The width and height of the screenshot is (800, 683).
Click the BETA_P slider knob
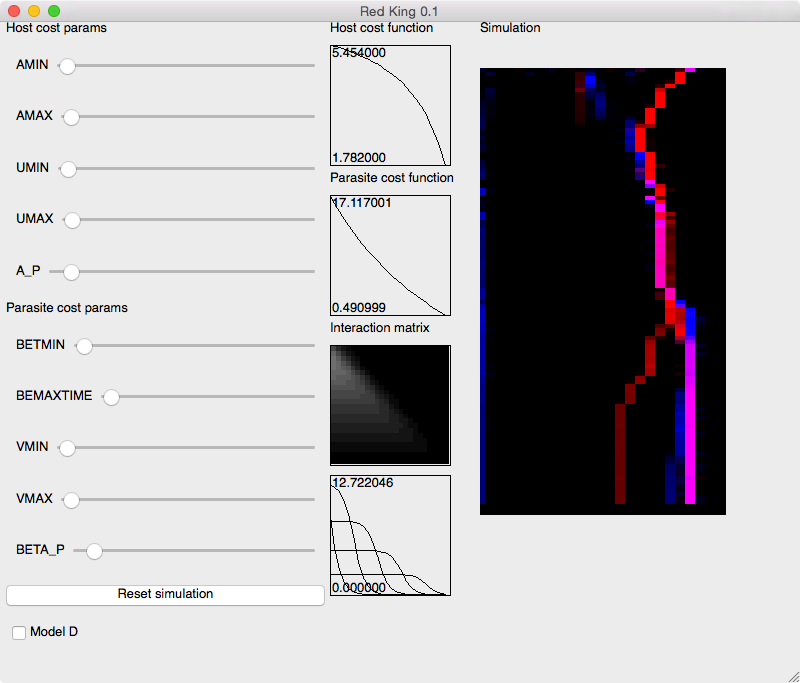point(94,551)
